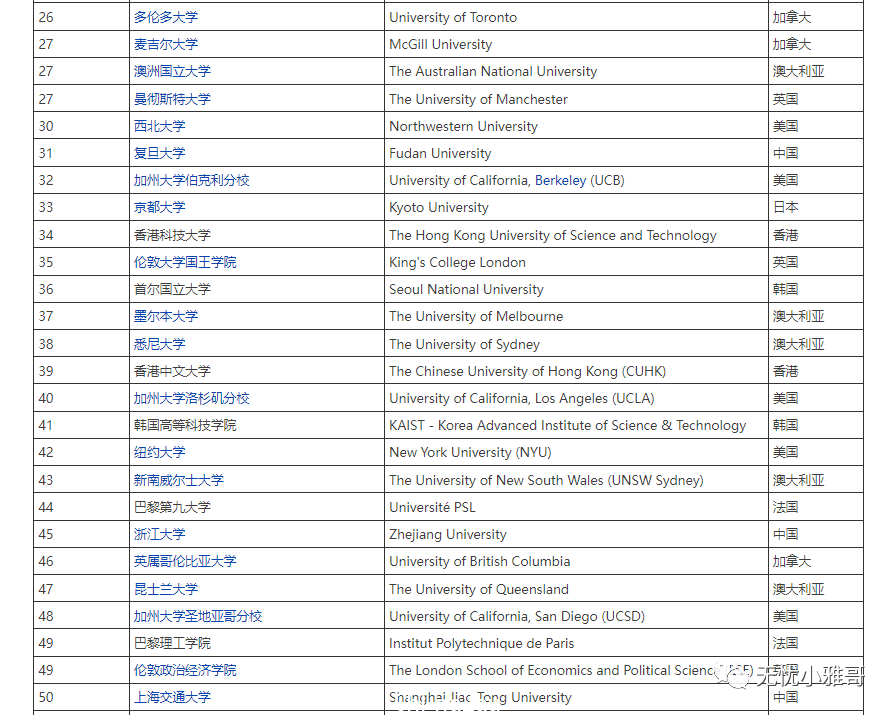Open the 澳洲国立大学 link
Viewport: 894px width, 715px height.
pos(172,71)
